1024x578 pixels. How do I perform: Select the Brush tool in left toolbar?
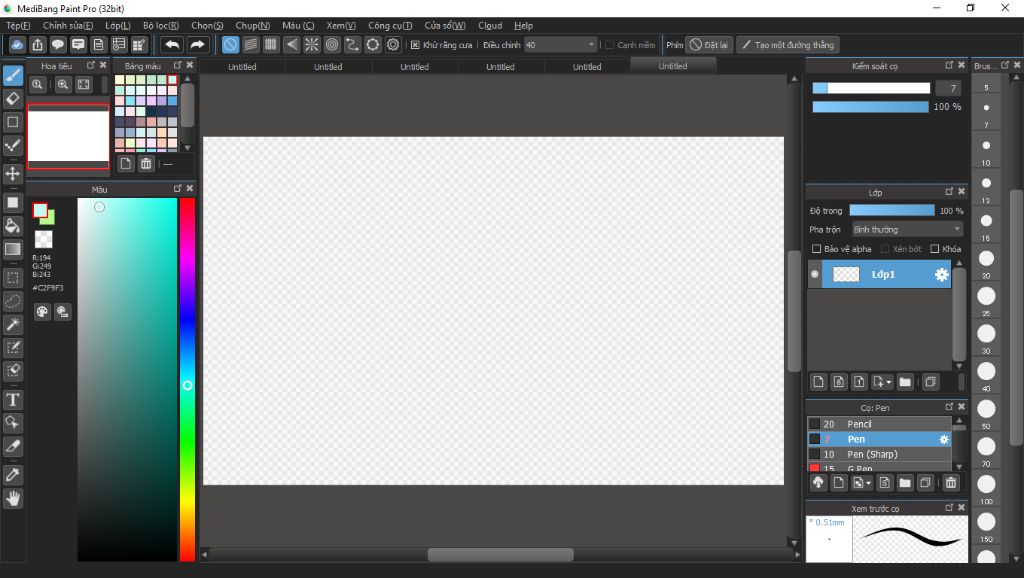[x=13, y=75]
